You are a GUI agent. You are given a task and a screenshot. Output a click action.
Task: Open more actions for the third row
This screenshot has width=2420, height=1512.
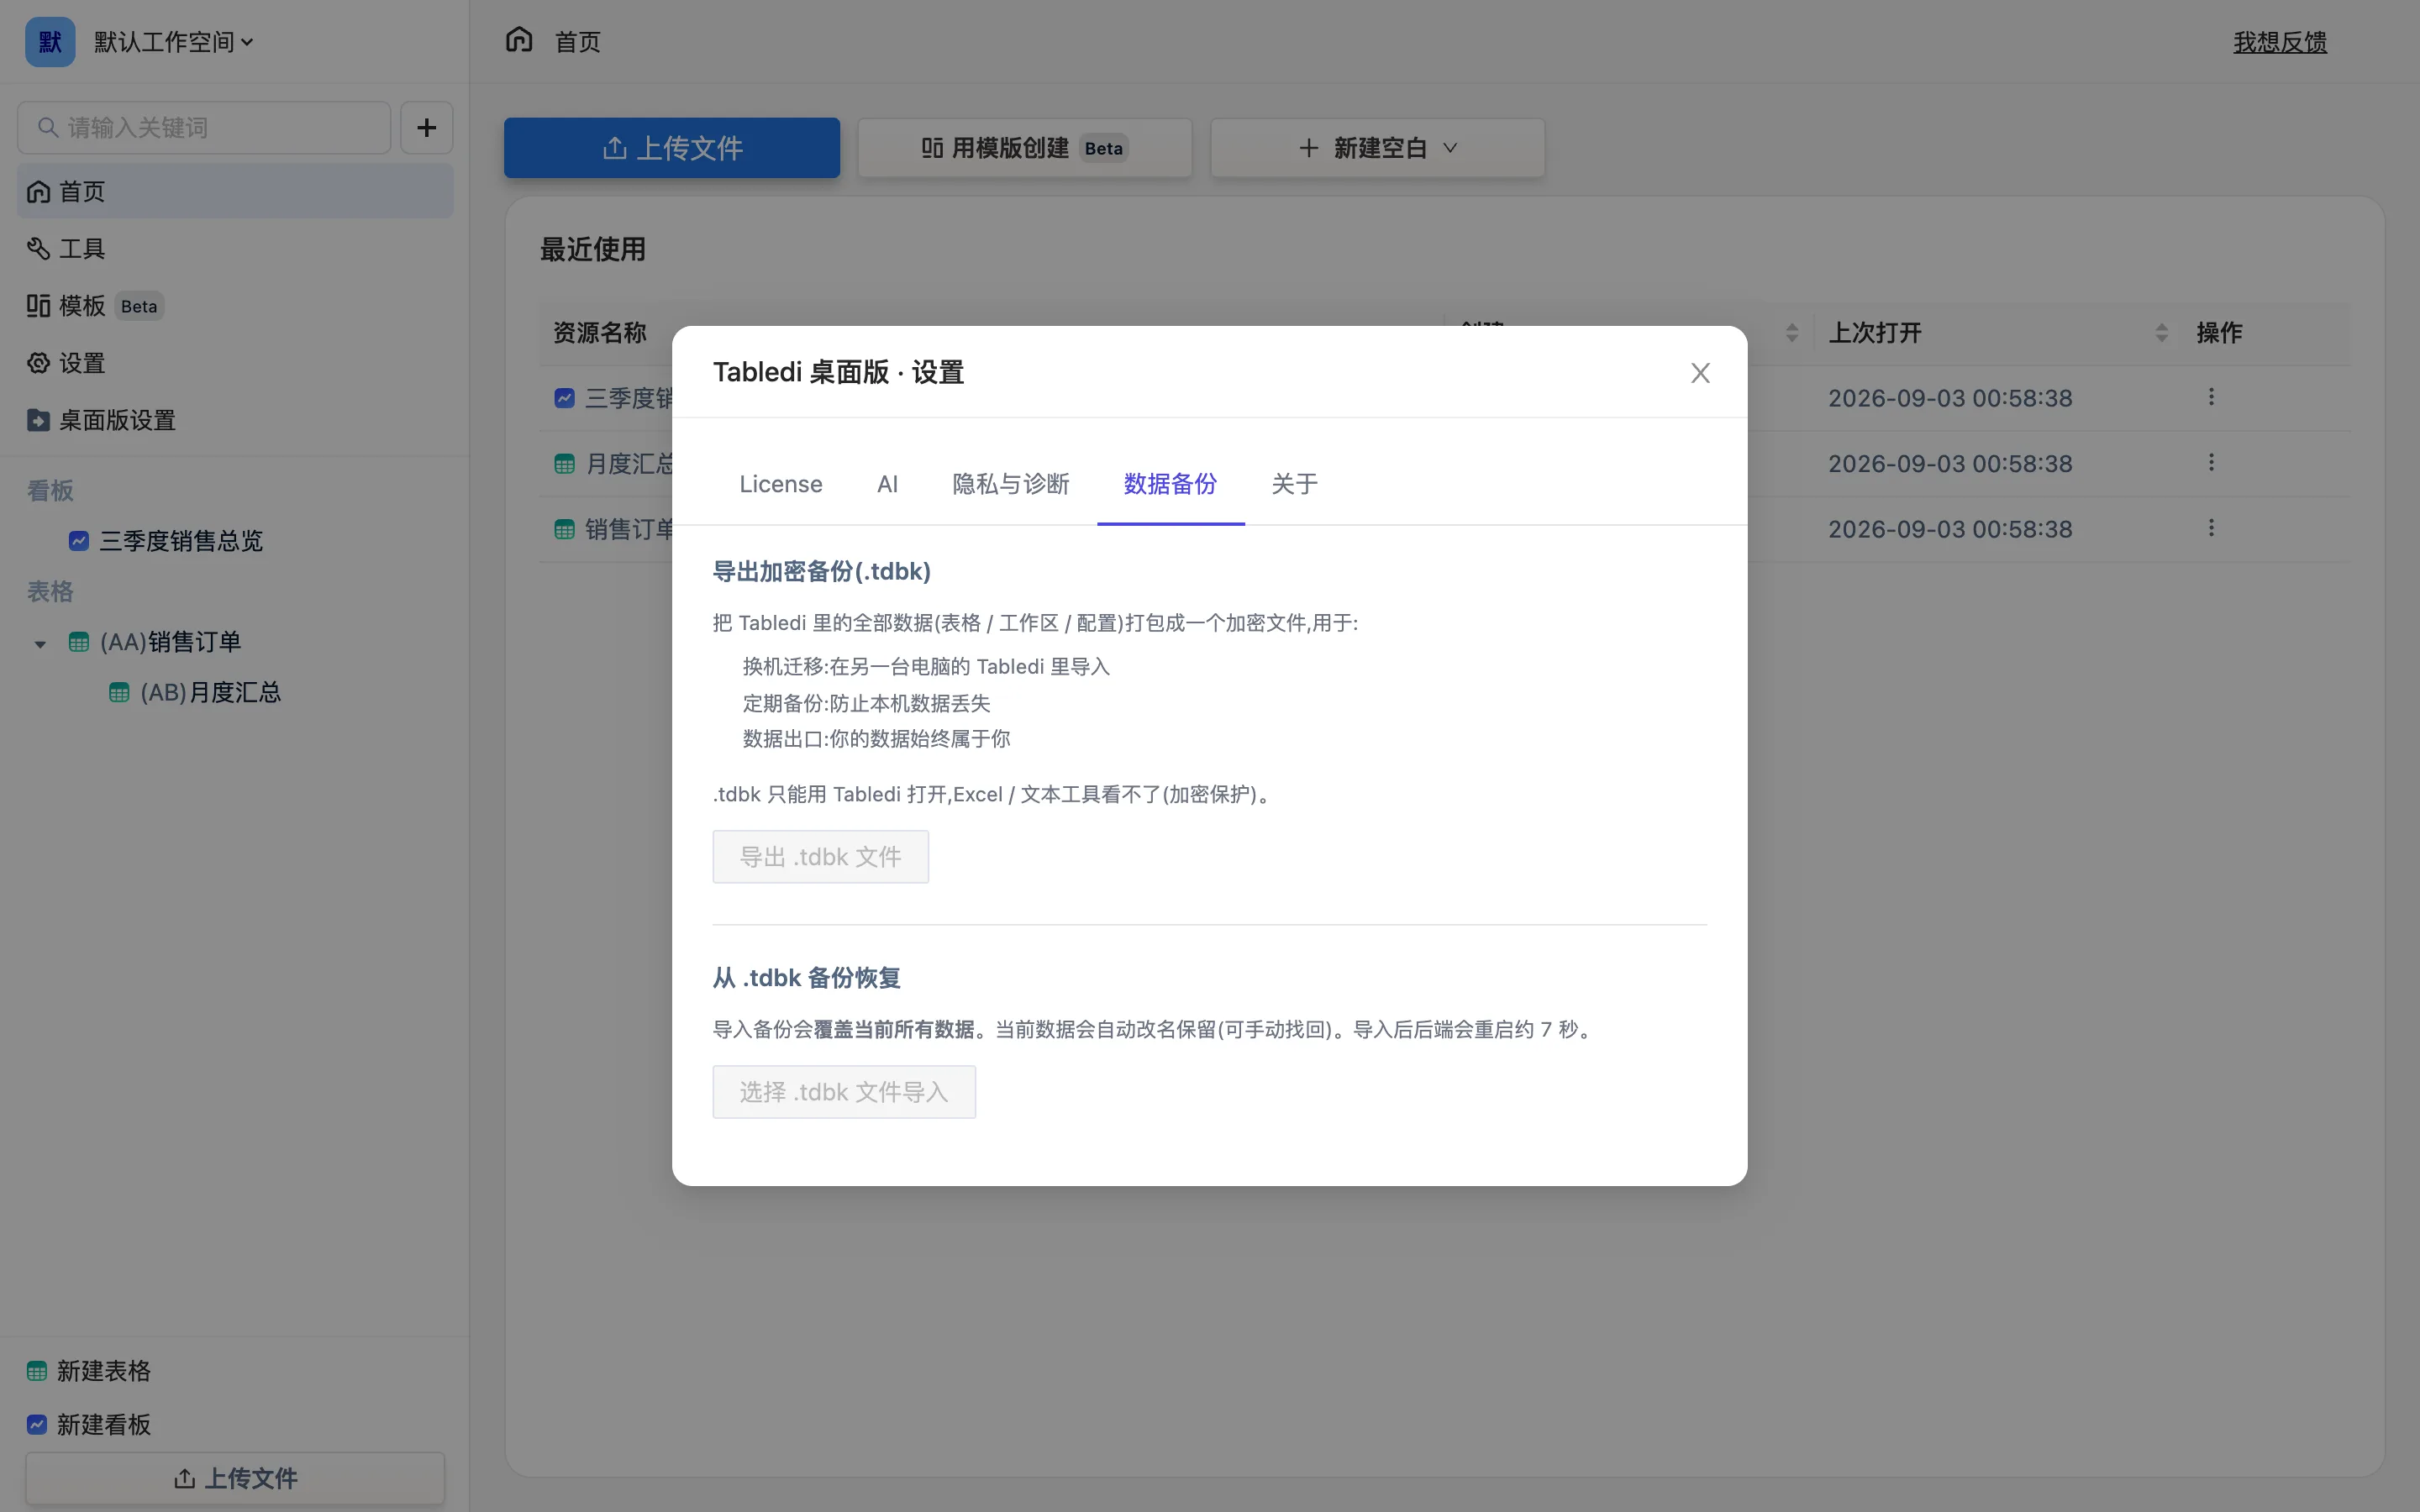click(2211, 527)
